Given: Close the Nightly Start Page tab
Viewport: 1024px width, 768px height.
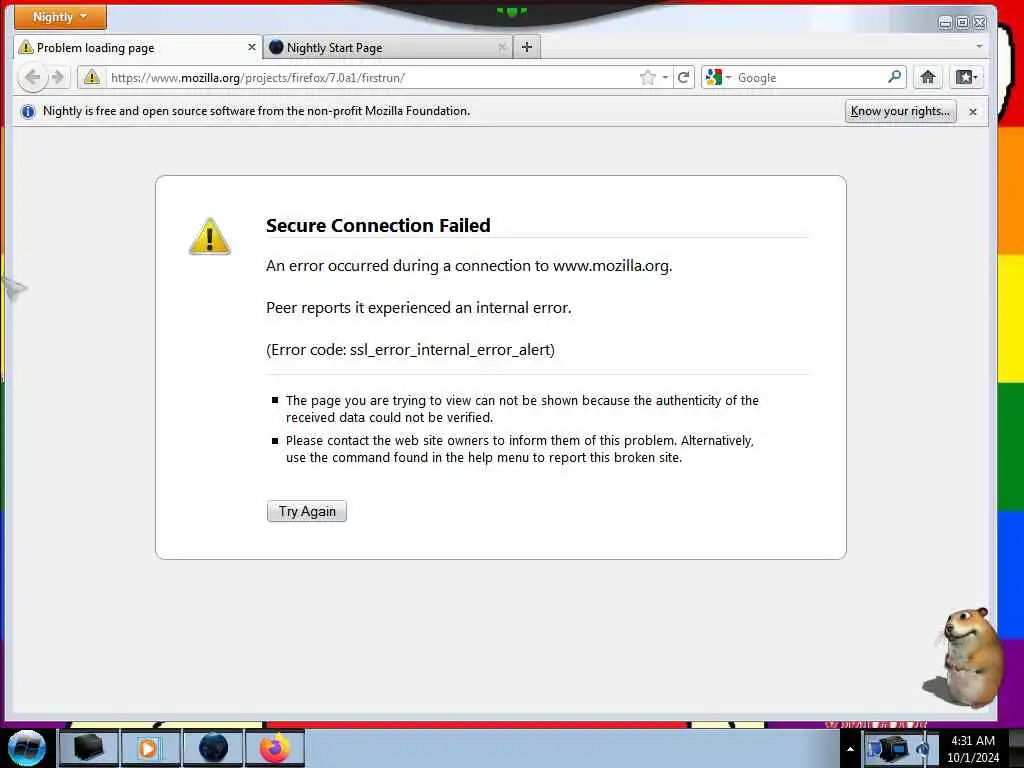Looking at the screenshot, I should coord(502,47).
